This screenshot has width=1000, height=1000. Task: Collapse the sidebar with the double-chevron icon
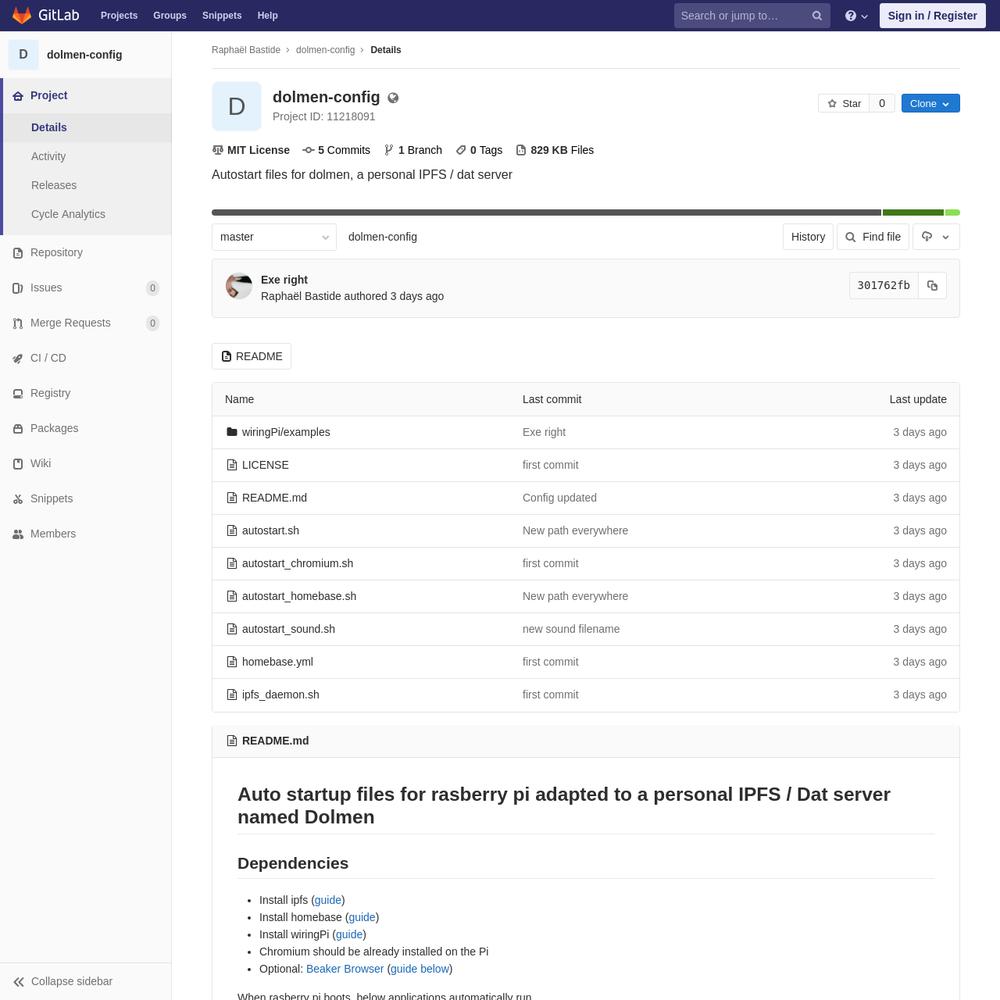[19, 982]
